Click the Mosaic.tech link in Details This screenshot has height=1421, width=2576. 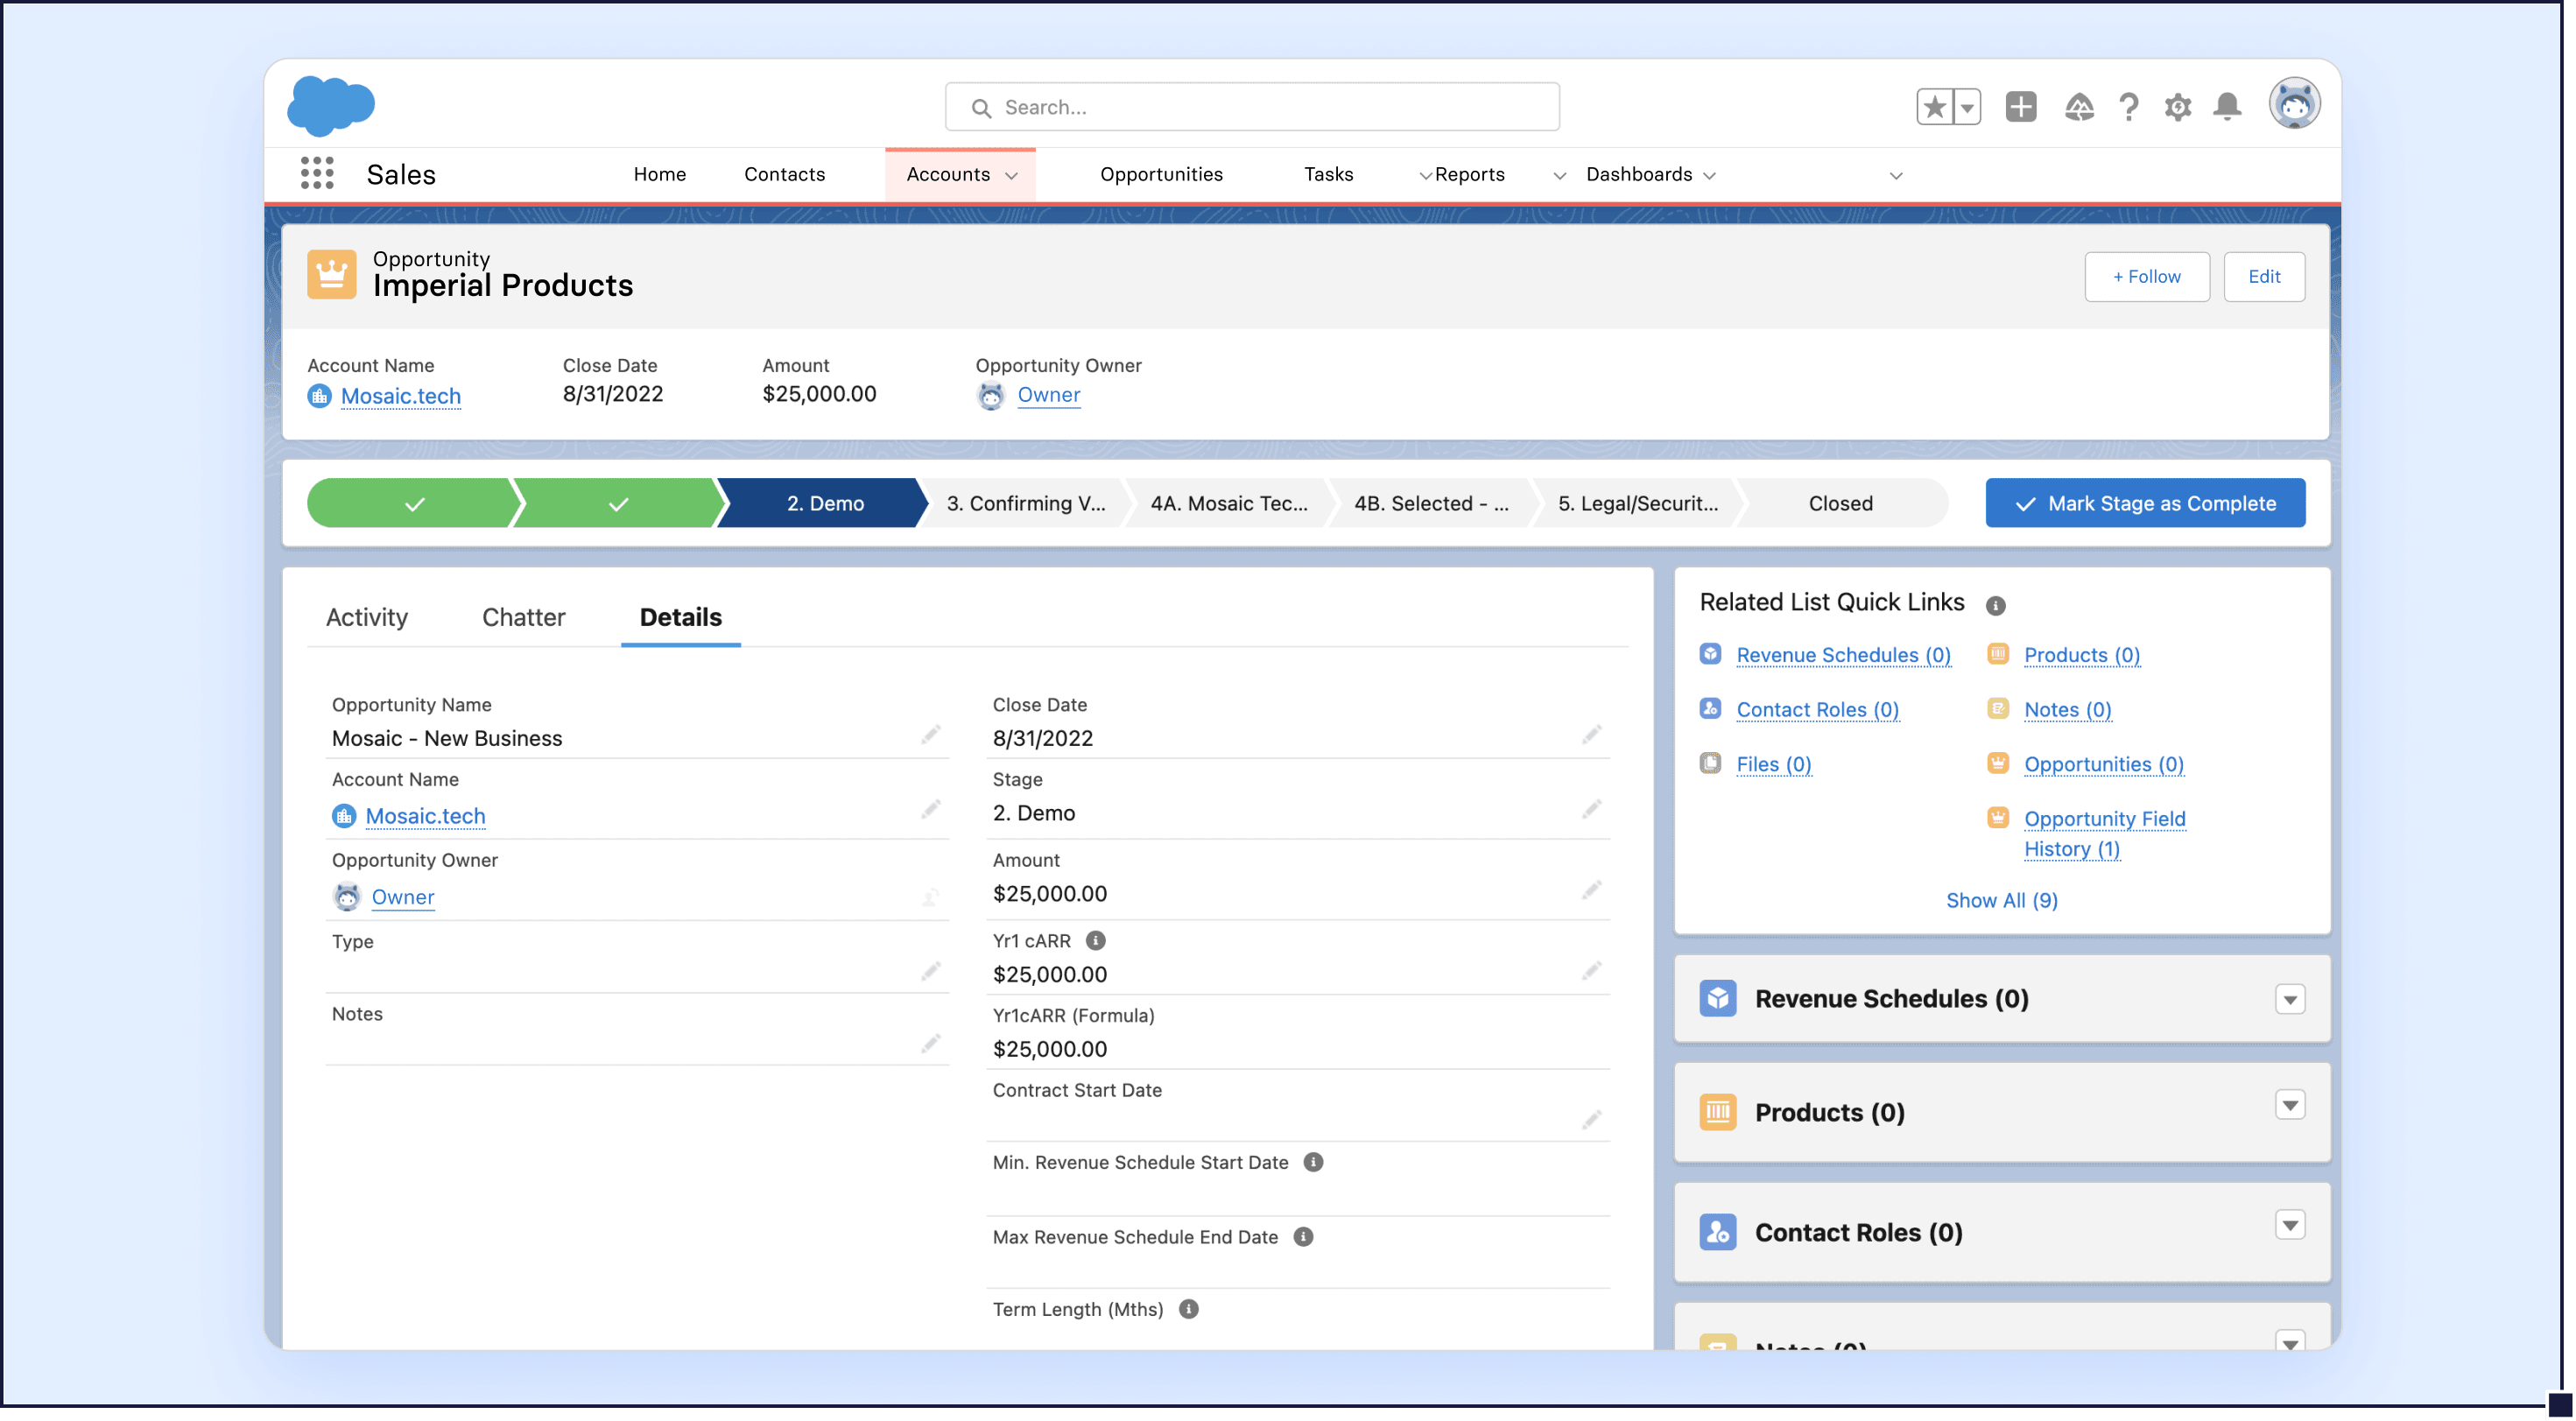425,816
